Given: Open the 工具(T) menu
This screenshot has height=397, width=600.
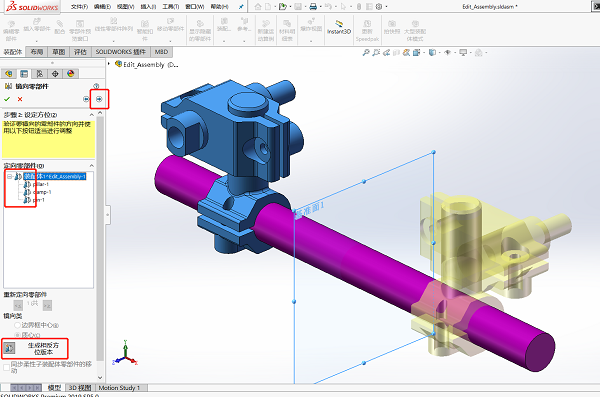Looking at the screenshot, I should [x=171, y=7].
